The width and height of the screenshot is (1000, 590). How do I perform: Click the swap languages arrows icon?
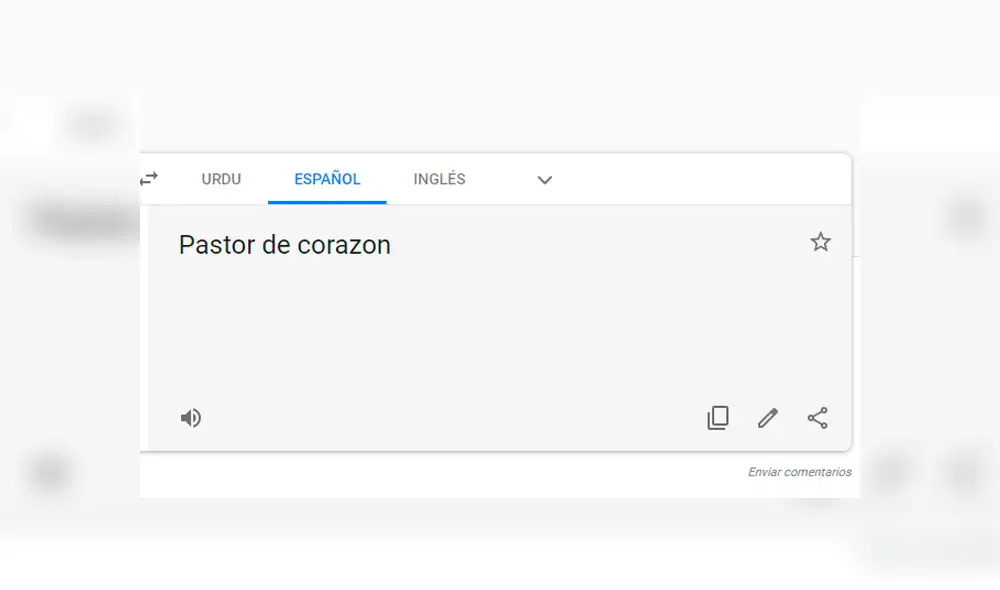click(149, 179)
